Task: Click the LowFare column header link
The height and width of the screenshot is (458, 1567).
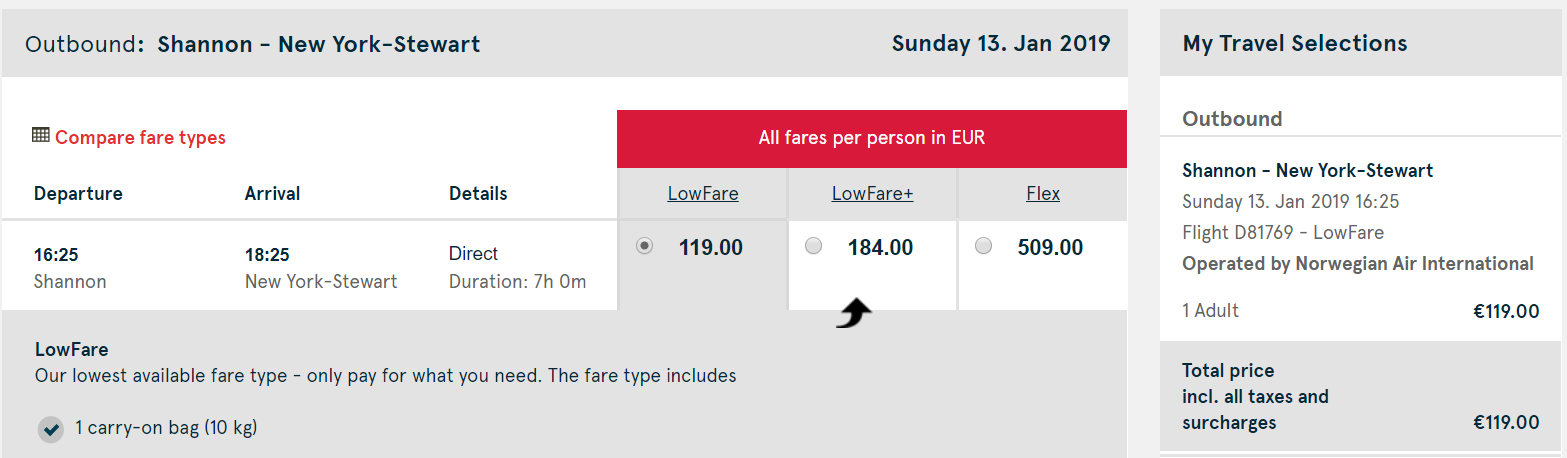Action: [x=703, y=194]
